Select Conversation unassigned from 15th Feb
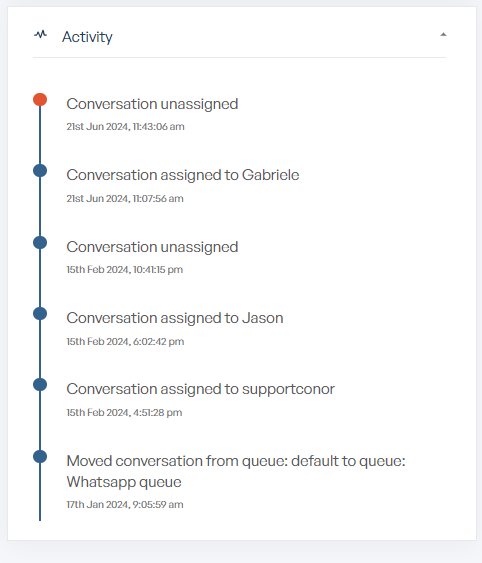 (x=152, y=247)
